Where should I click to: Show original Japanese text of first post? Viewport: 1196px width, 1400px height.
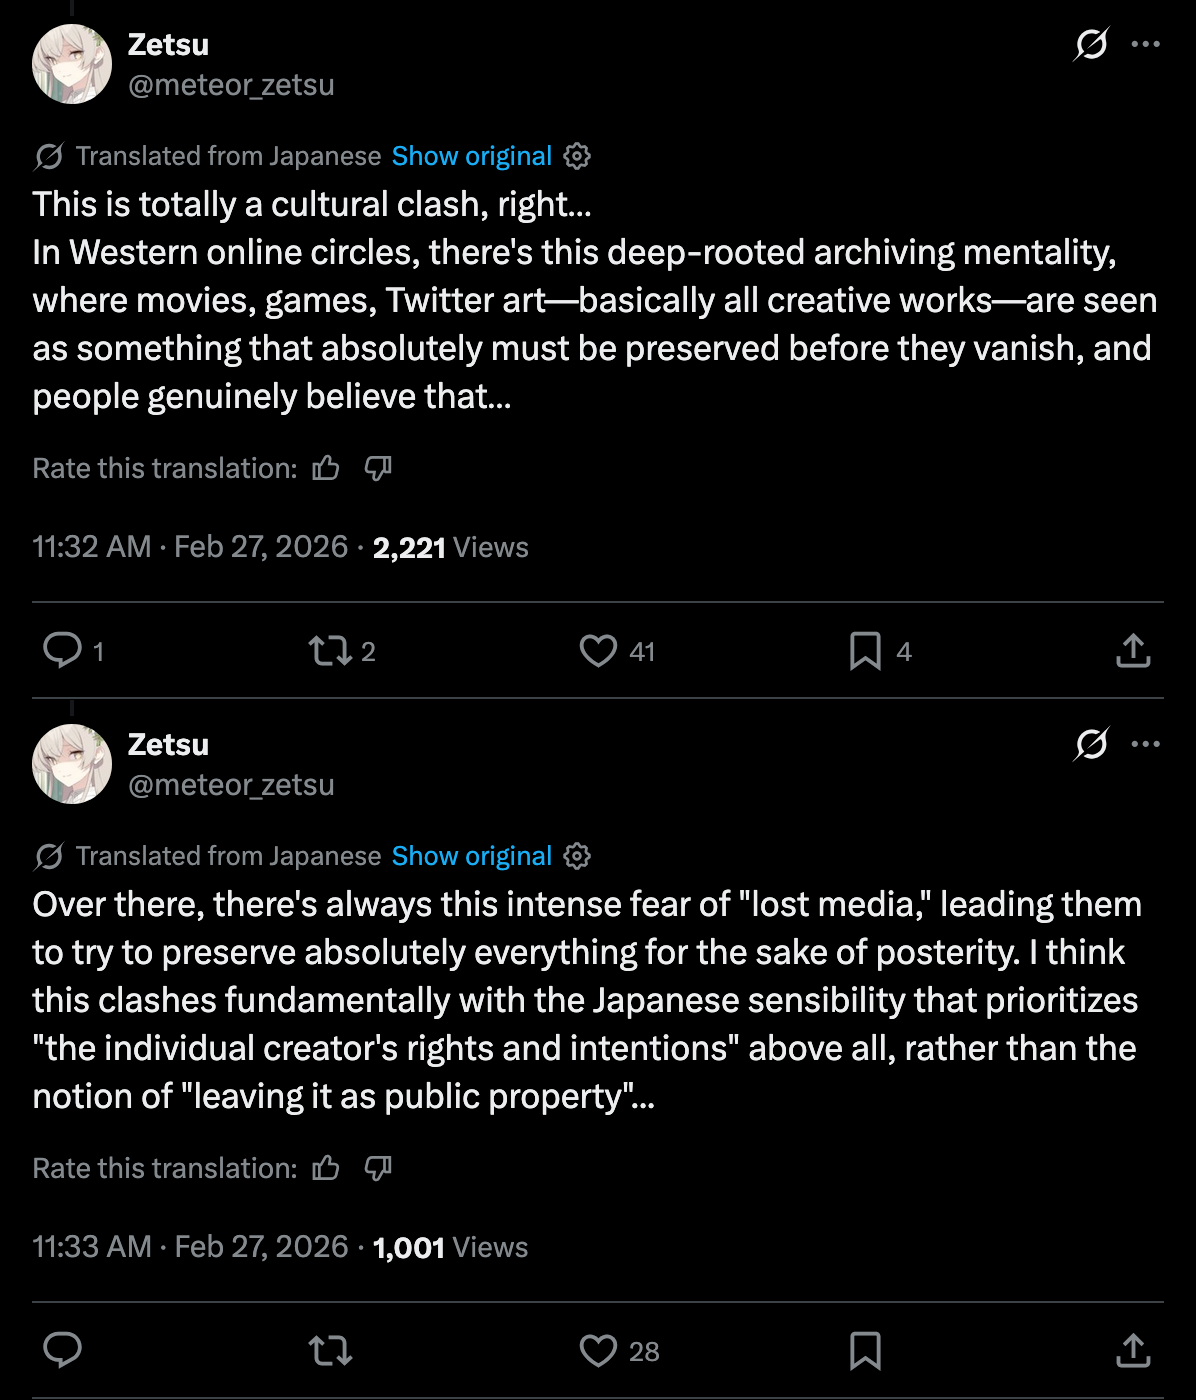click(x=471, y=156)
